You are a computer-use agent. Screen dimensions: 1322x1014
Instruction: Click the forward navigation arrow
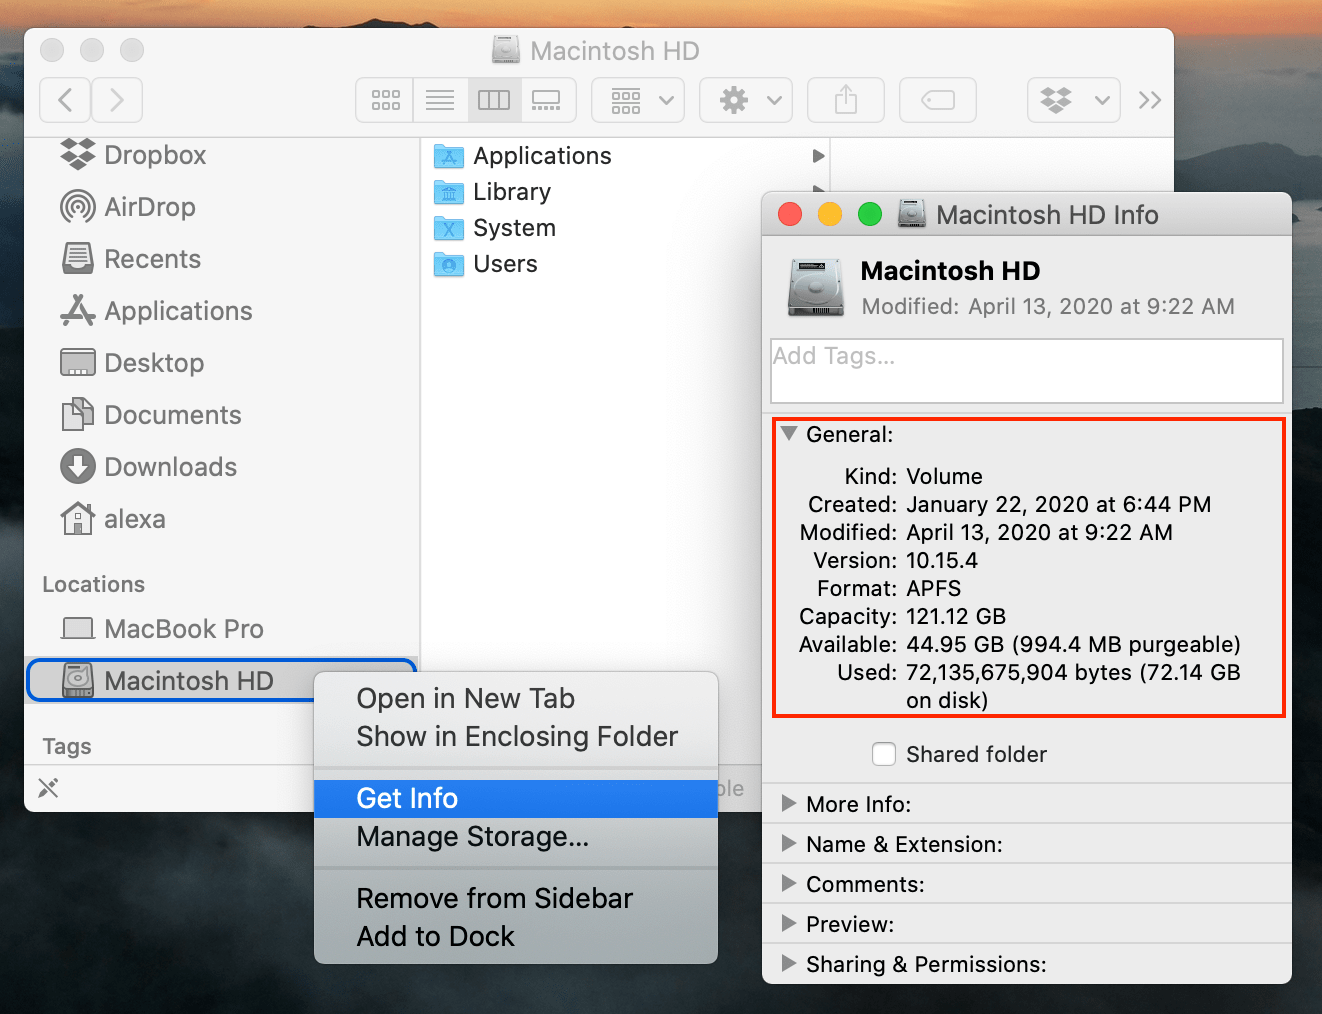116,100
